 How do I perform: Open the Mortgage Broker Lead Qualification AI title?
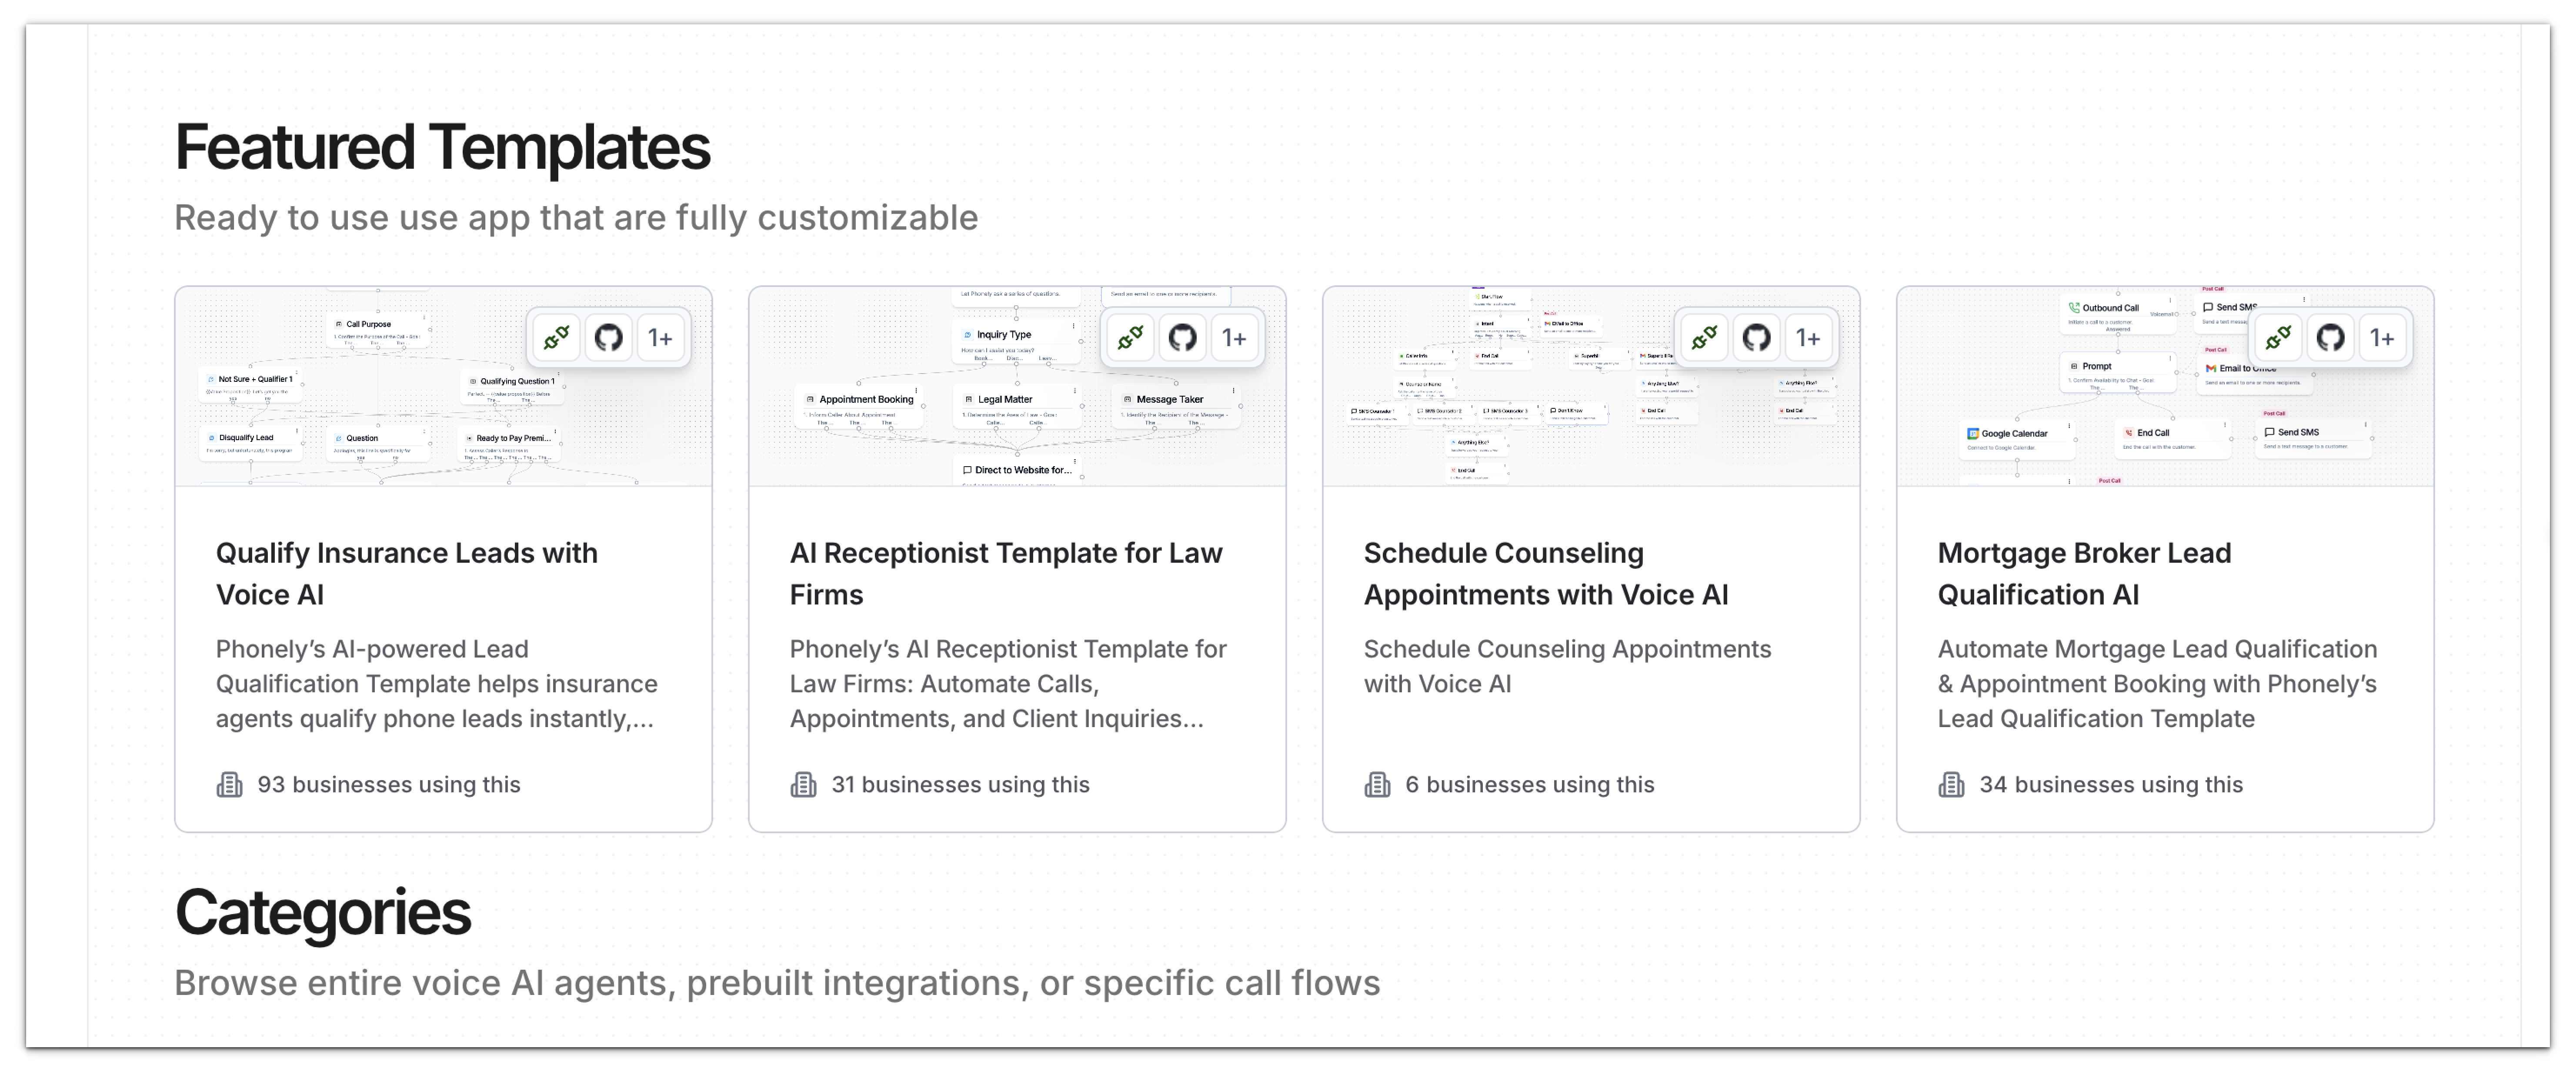pos(2084,573)
